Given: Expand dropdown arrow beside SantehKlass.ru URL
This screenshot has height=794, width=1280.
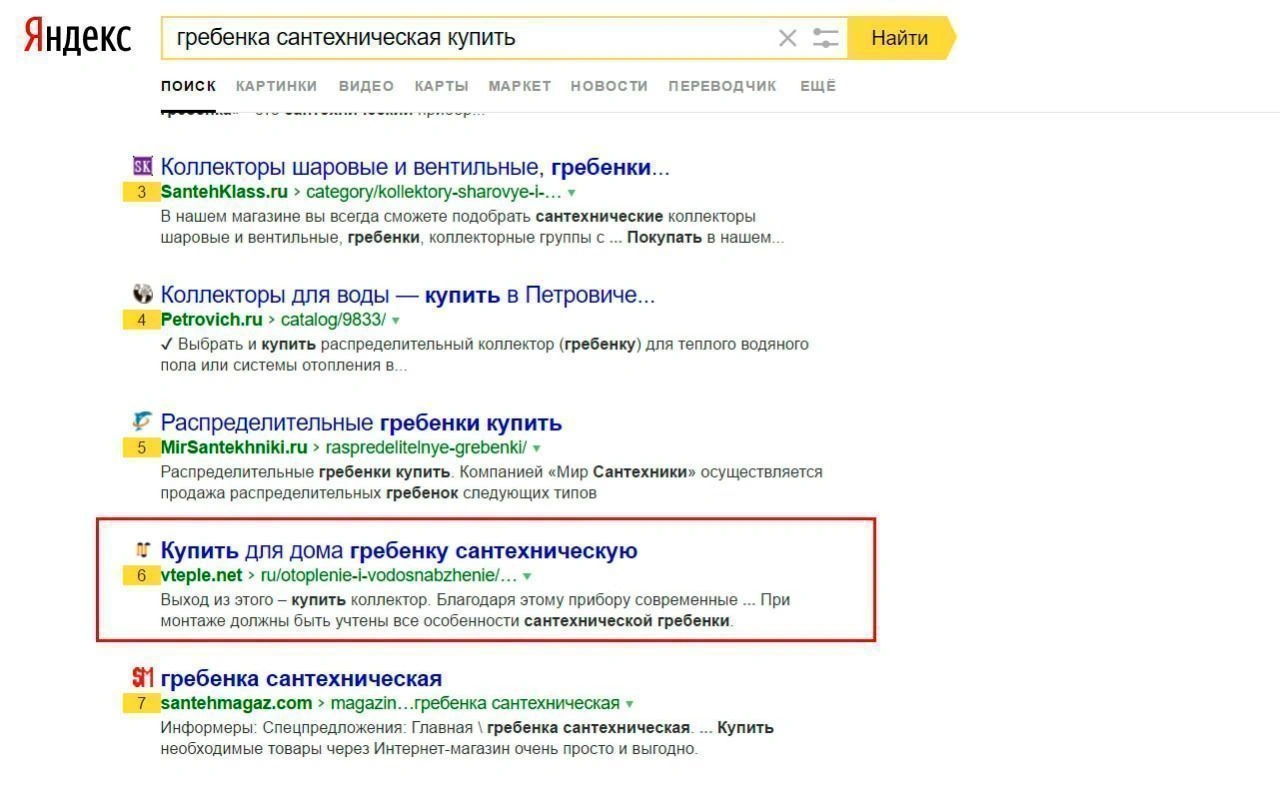Looking at the screenshot, I should [571, 192].
